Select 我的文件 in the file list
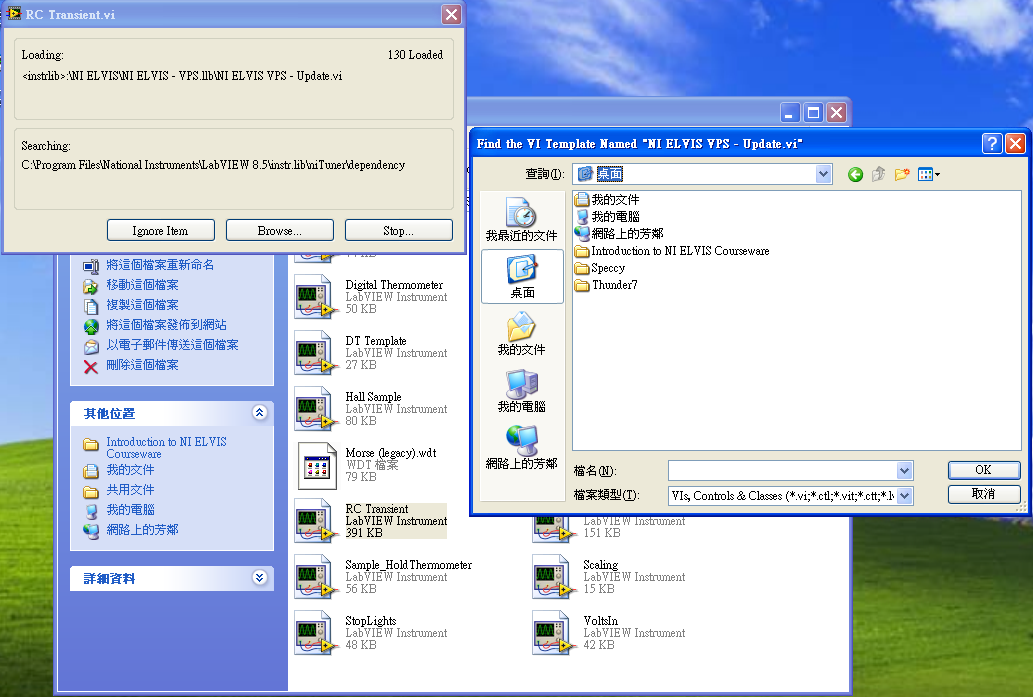The height and width of the screenshot is (697, 1033). pyautogui.click(x=607, y=199)
